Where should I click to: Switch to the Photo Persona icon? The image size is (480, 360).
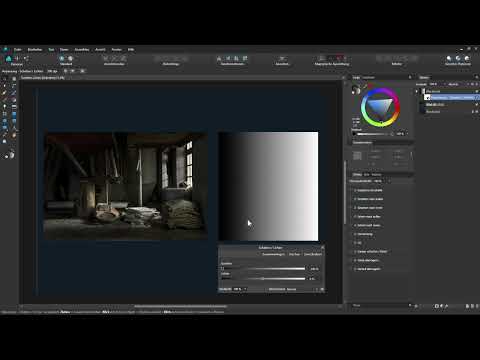click(x=9, y=58)
